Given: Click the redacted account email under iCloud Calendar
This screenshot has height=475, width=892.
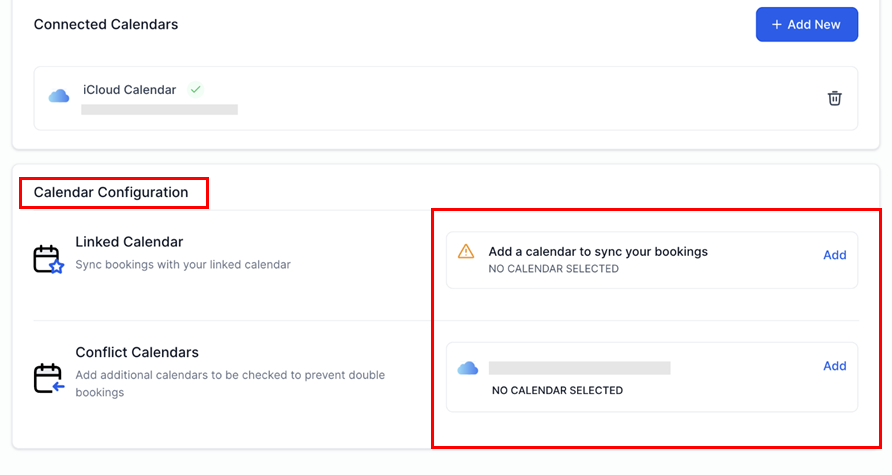Looking at the screenshot, I should pos(159,109).
